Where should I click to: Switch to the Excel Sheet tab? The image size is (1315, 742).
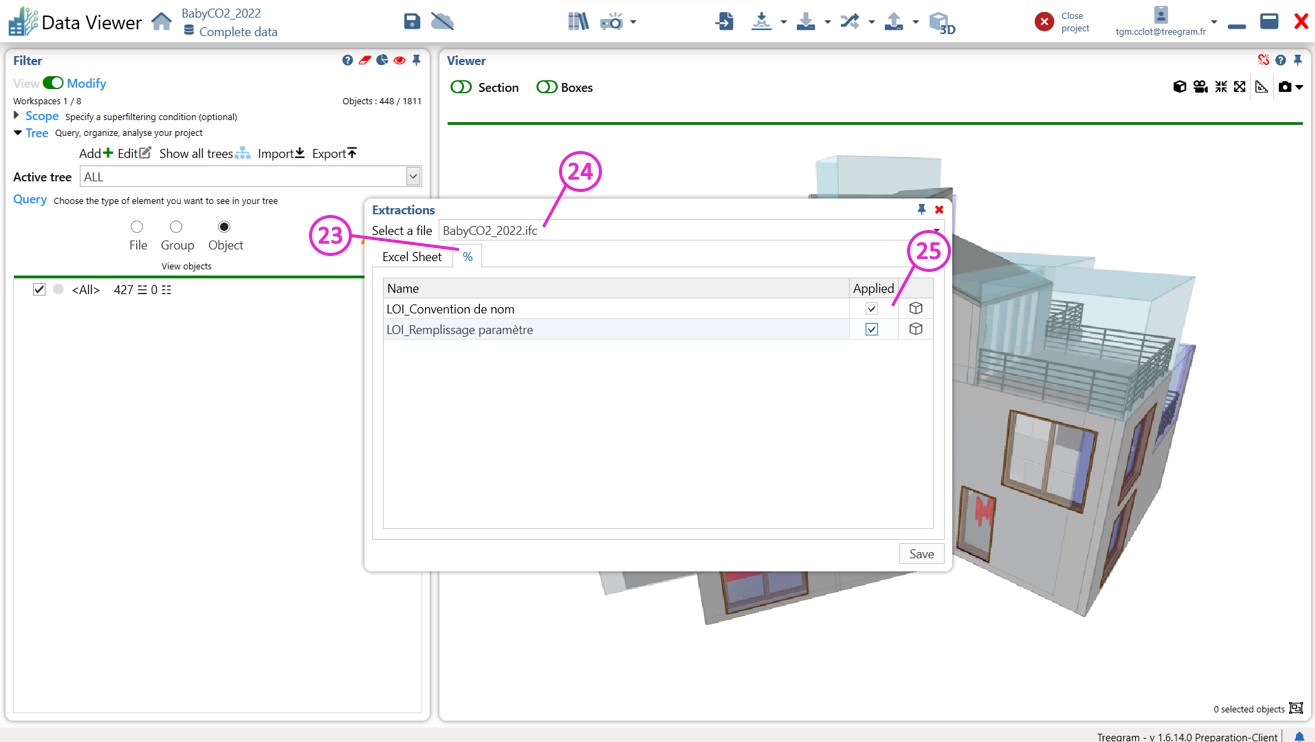pyautogui.click(x=411, y=257)
